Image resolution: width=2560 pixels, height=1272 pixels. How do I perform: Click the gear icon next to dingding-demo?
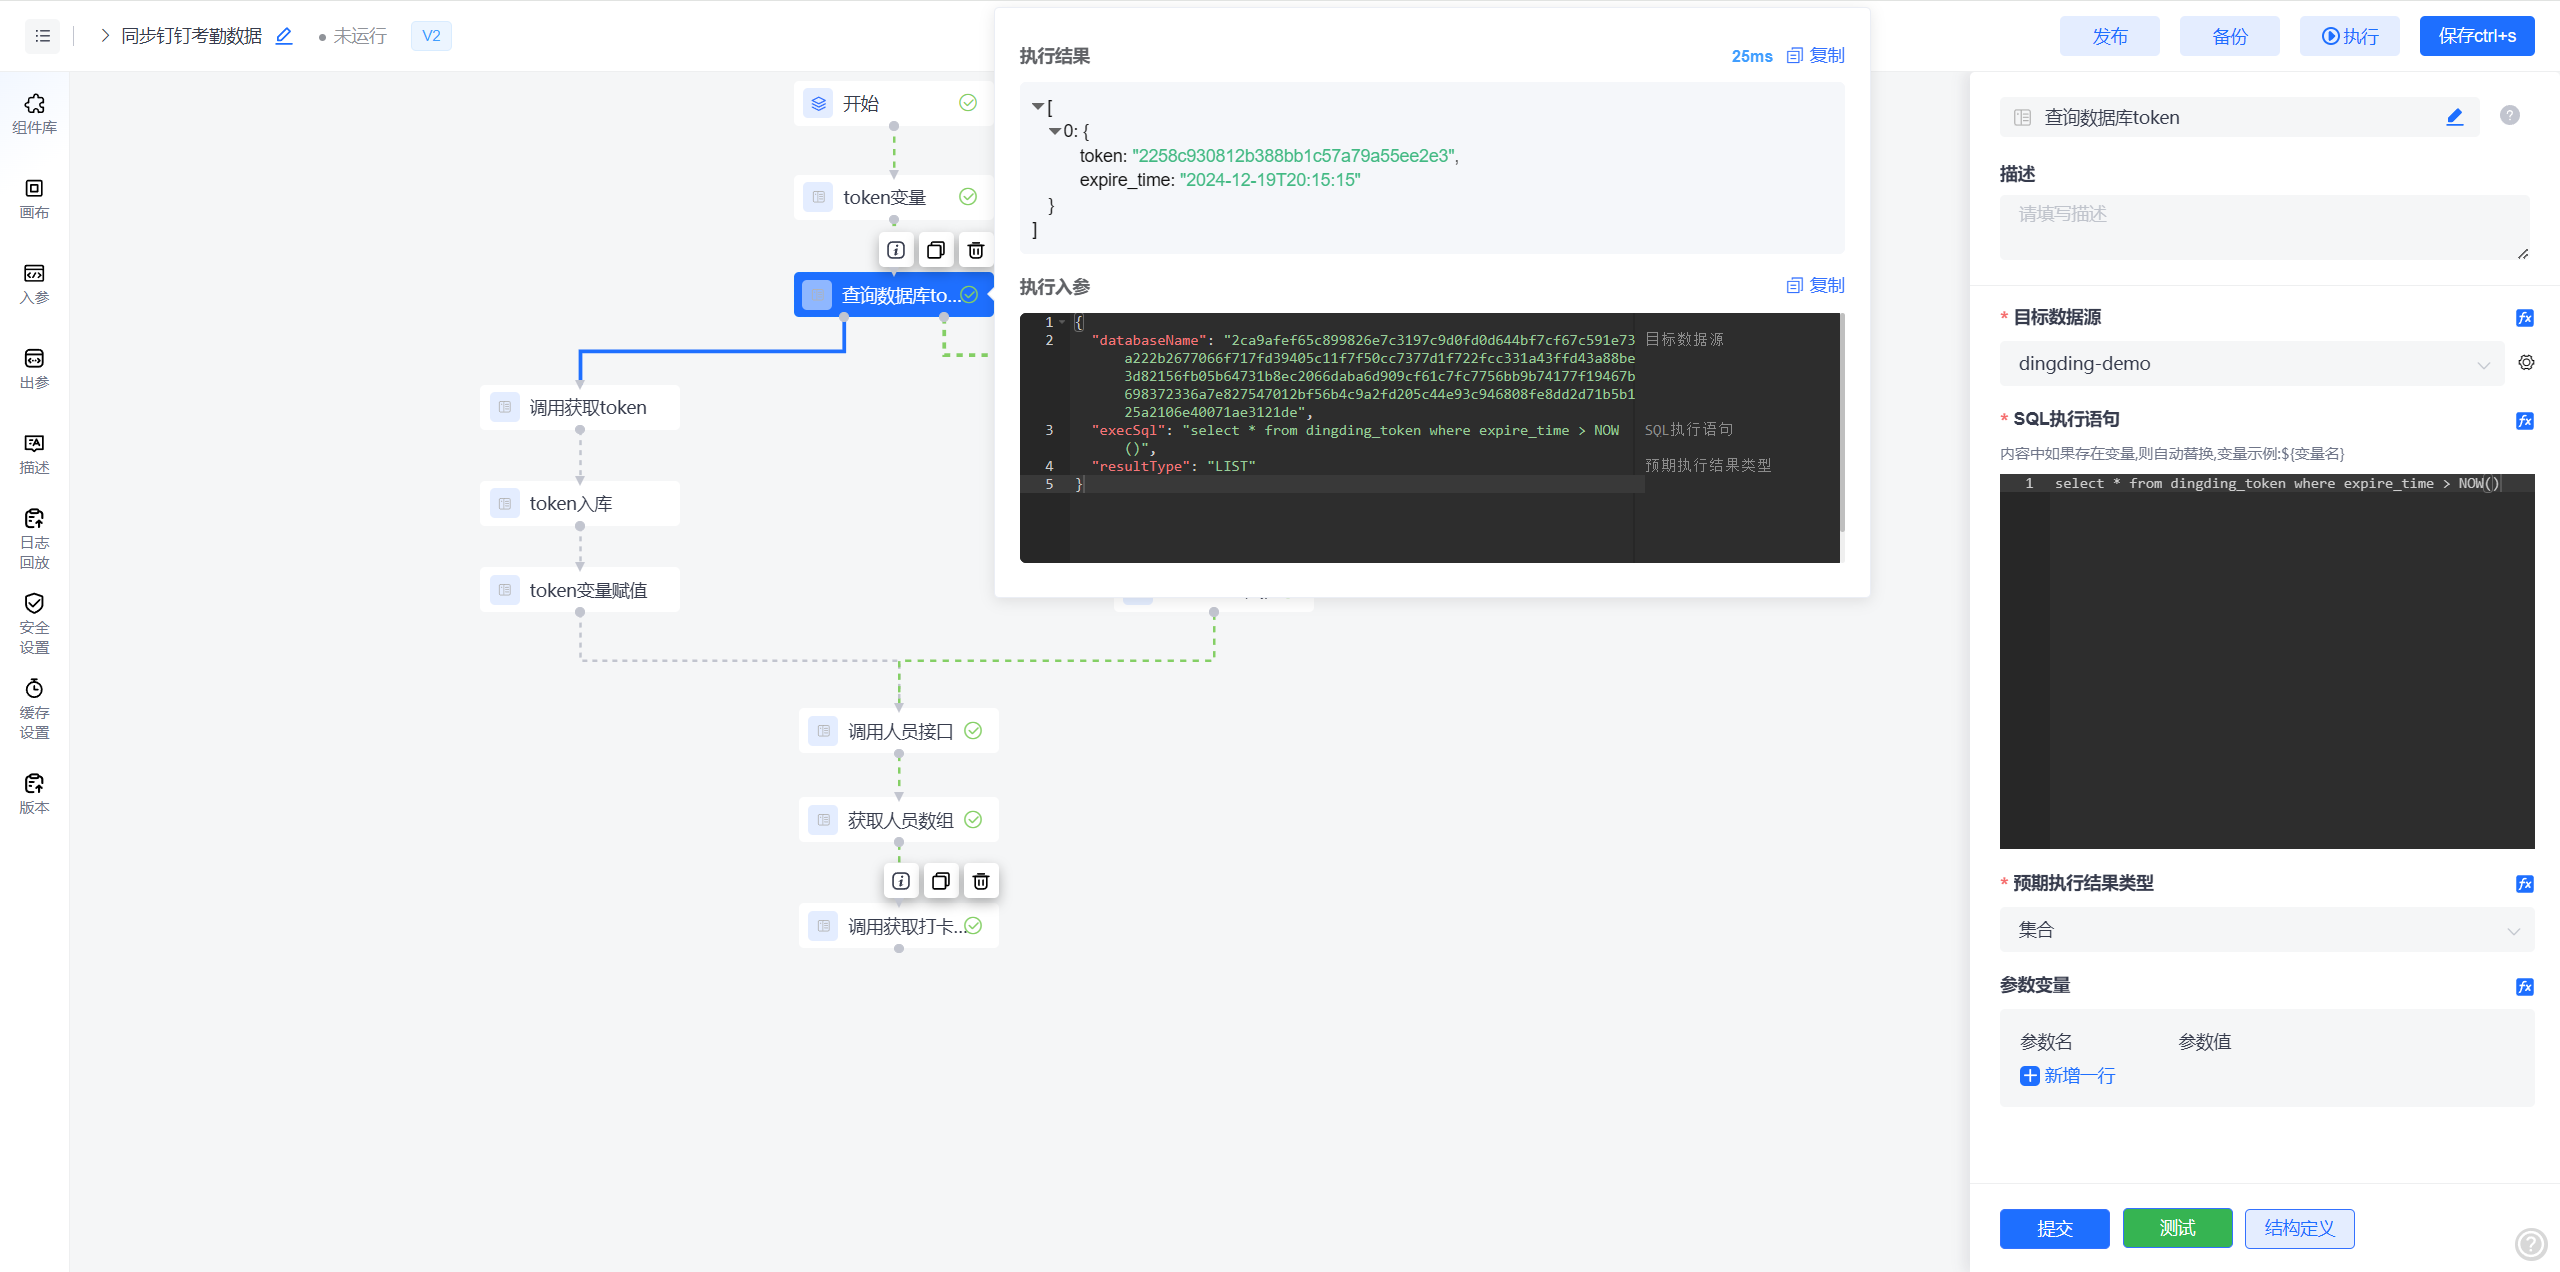click(2526, 363)
